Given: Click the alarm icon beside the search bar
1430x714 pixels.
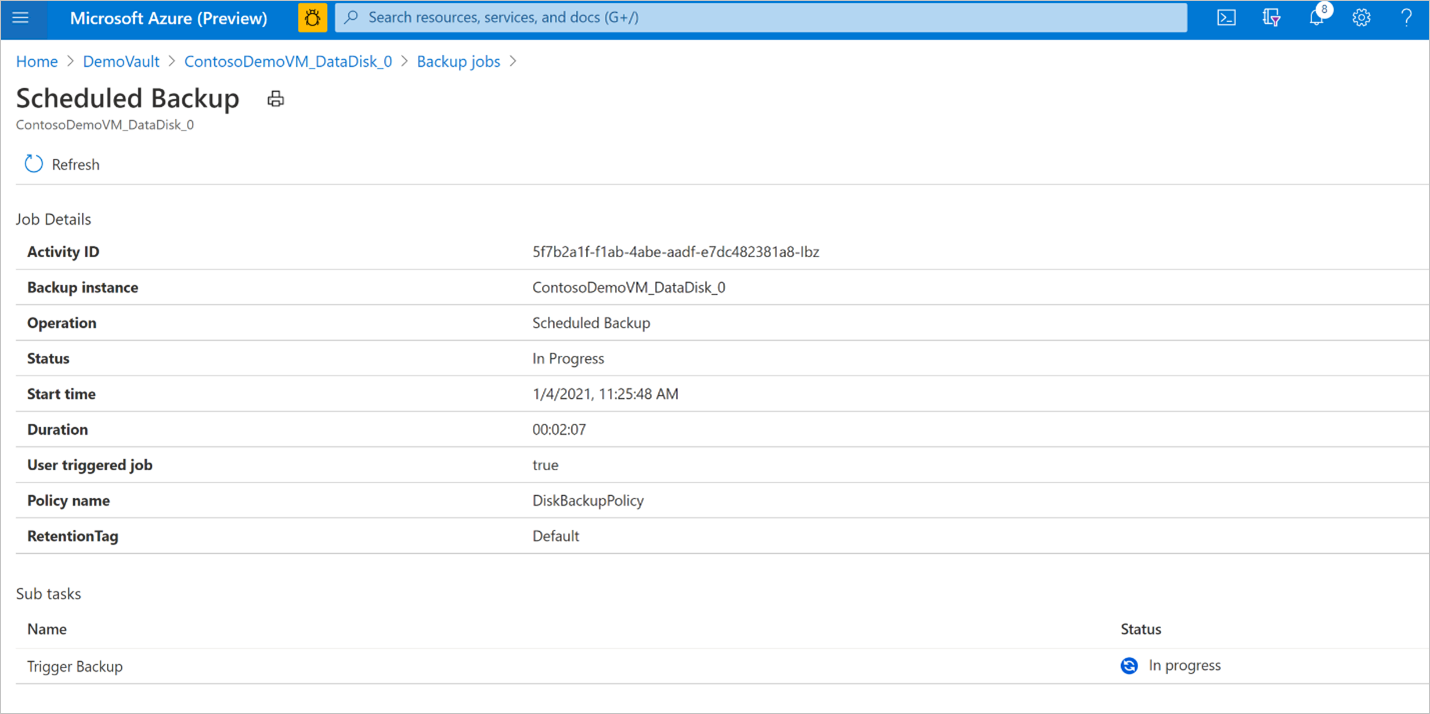Looking at the screenshot, I should point(312,17).
